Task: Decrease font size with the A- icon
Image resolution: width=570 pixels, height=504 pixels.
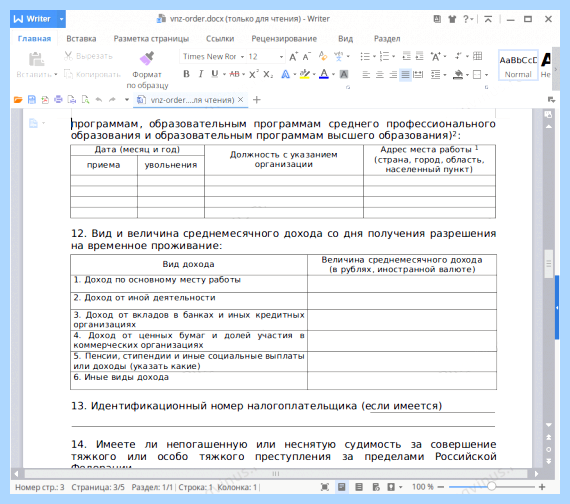Action: (307, 57)
